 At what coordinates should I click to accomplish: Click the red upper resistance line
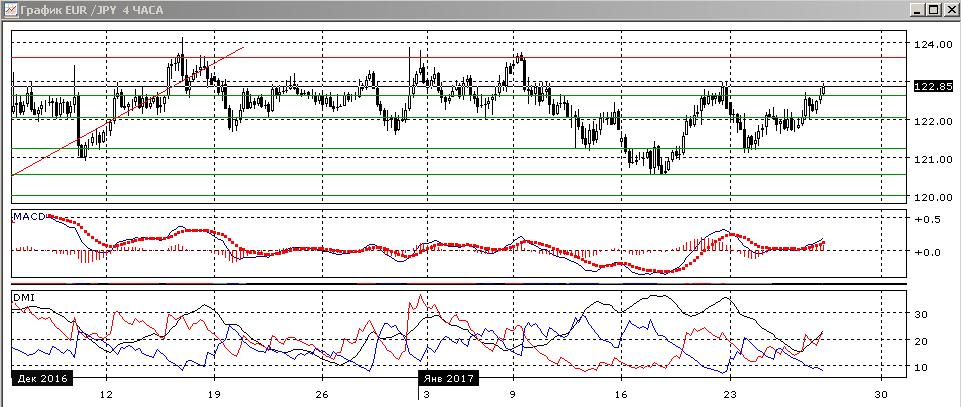pyautogui.click(x=458, y=58)
